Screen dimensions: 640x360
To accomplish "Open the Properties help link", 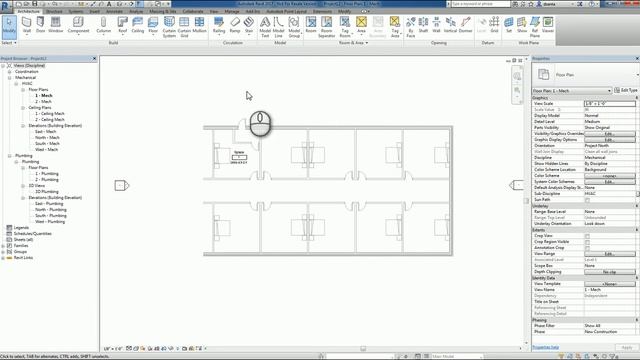I will coord(545,347).
